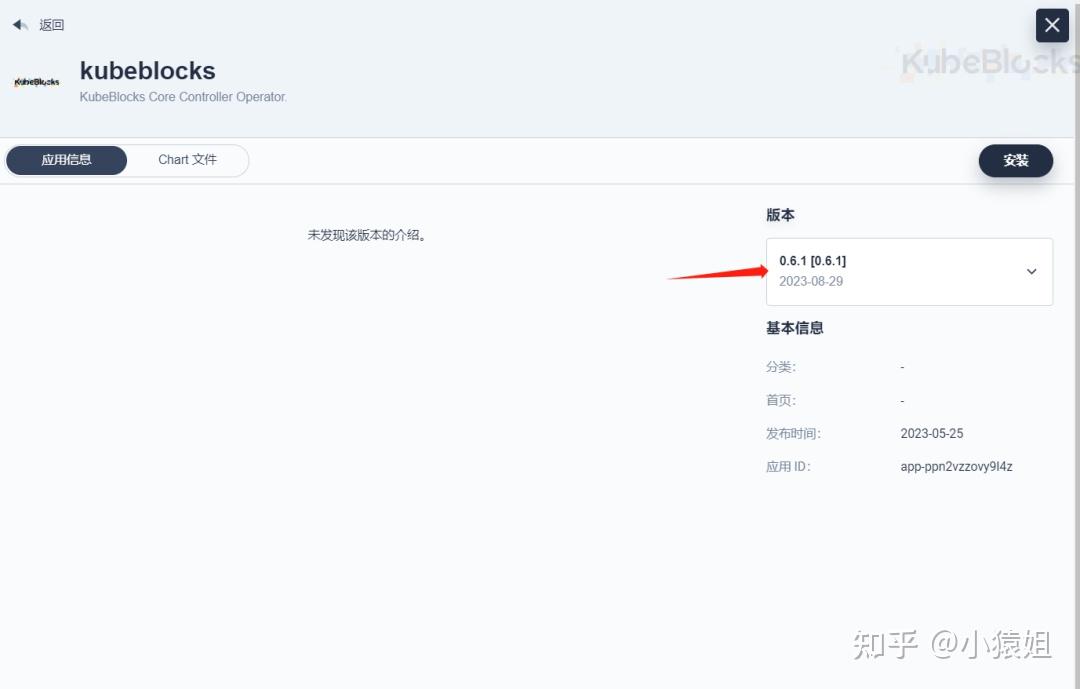The image size is (1080, 689).
Task: Click the kubeblocks application title
Action: click(147, 70)
